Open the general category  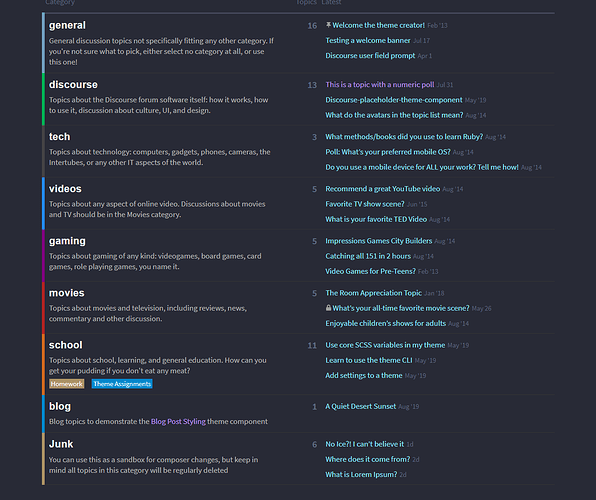pyautogui.click(x=67, y=25)
